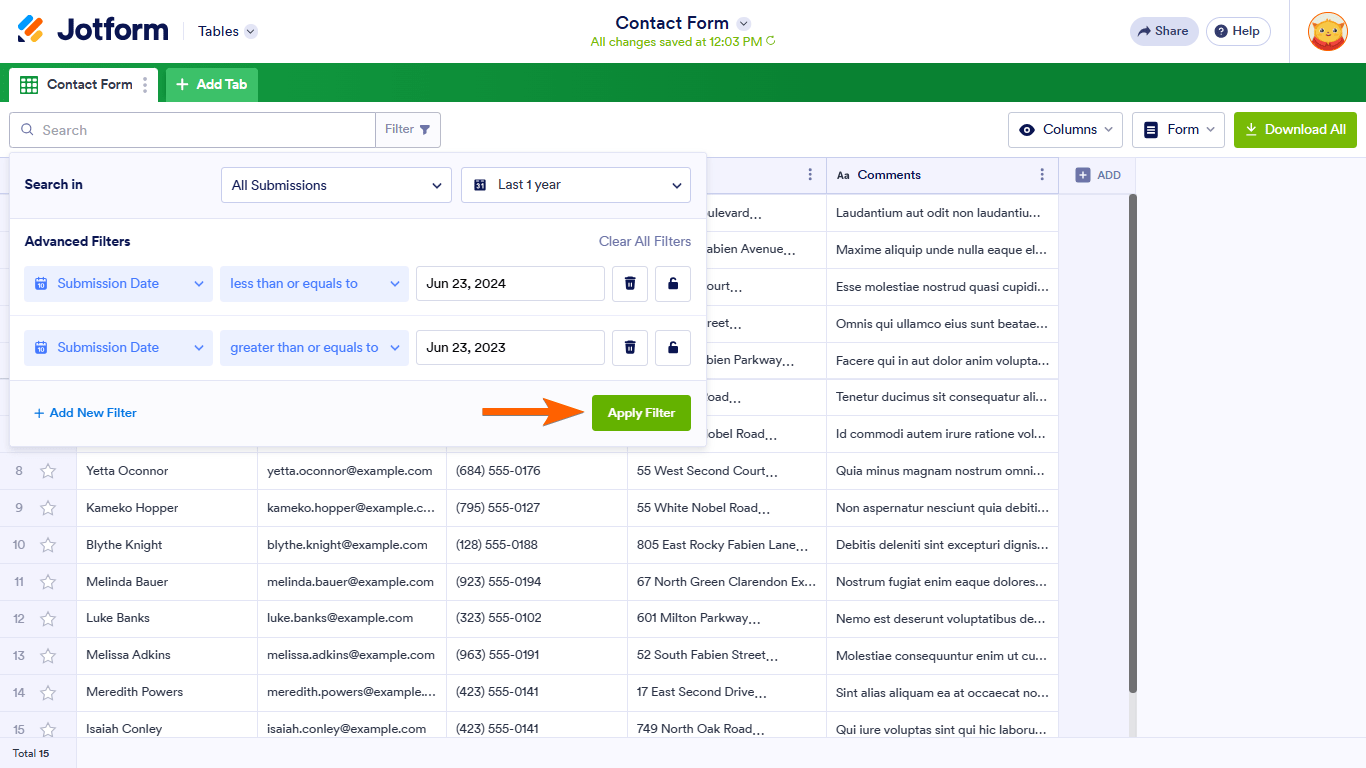
Task: Select the 52 South Fabien Street cell
Action: [x=727, y=655]
